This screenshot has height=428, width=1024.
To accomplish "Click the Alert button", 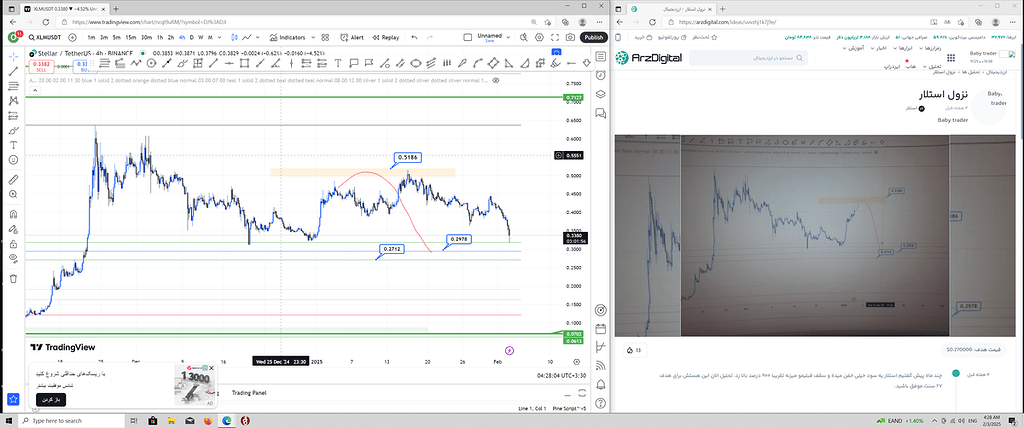I will click(x=352, y=37).
